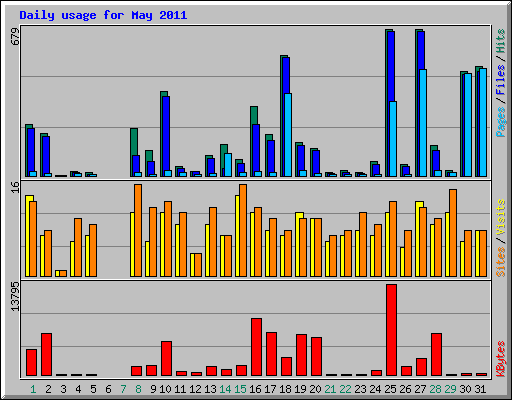This screenshot has height=400, width=512.
Task: Click the Sites legend label
Action: pyautogui.click(x=500, y=262)
